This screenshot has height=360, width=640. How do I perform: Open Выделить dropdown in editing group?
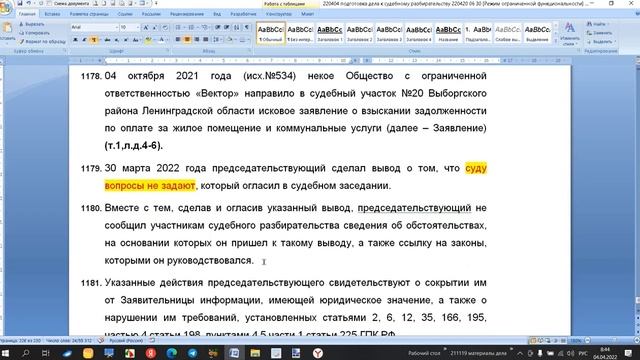click(601, 41)
